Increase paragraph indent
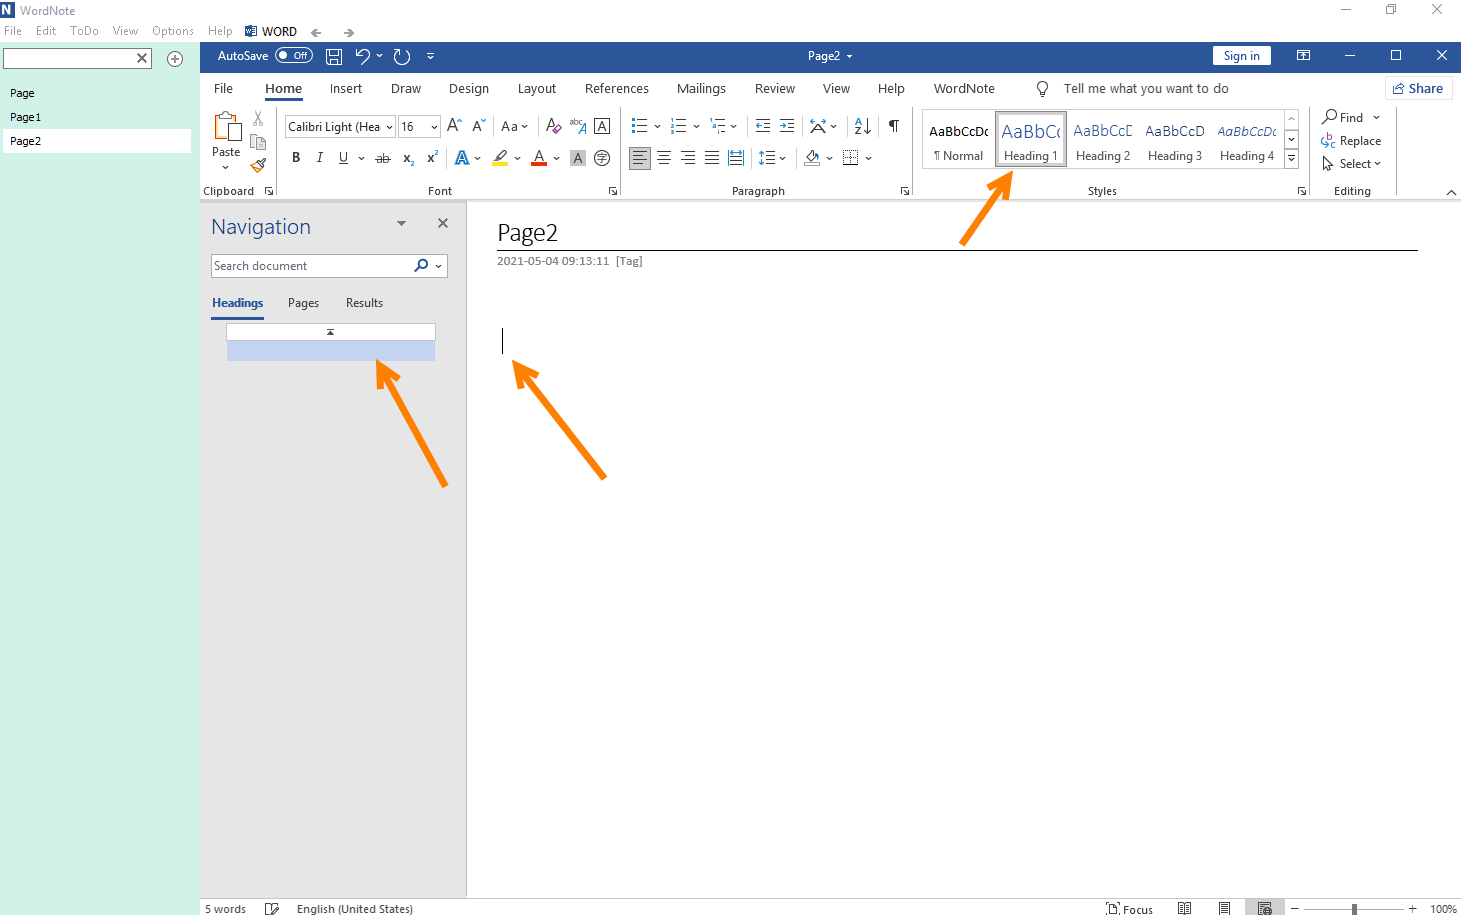 (787, 126)
